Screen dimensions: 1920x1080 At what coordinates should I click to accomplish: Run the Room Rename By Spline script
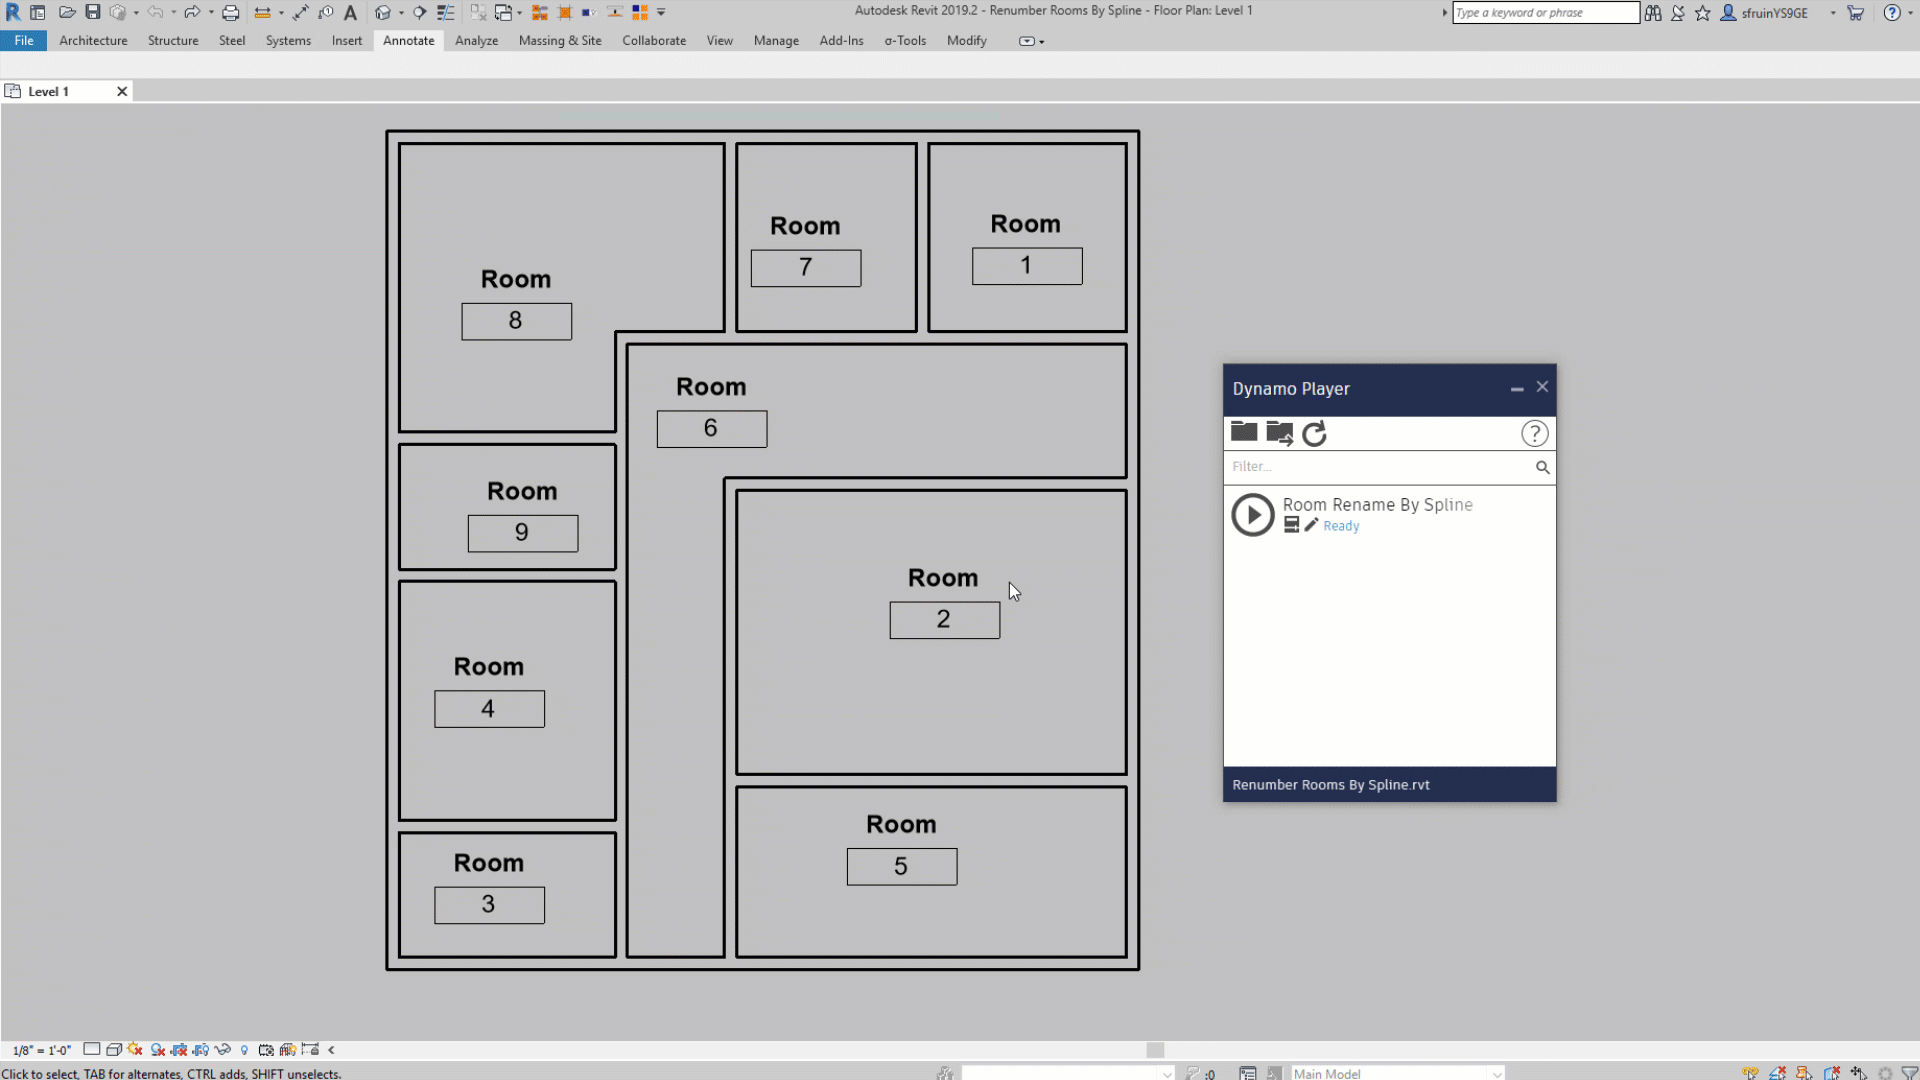1252,515
